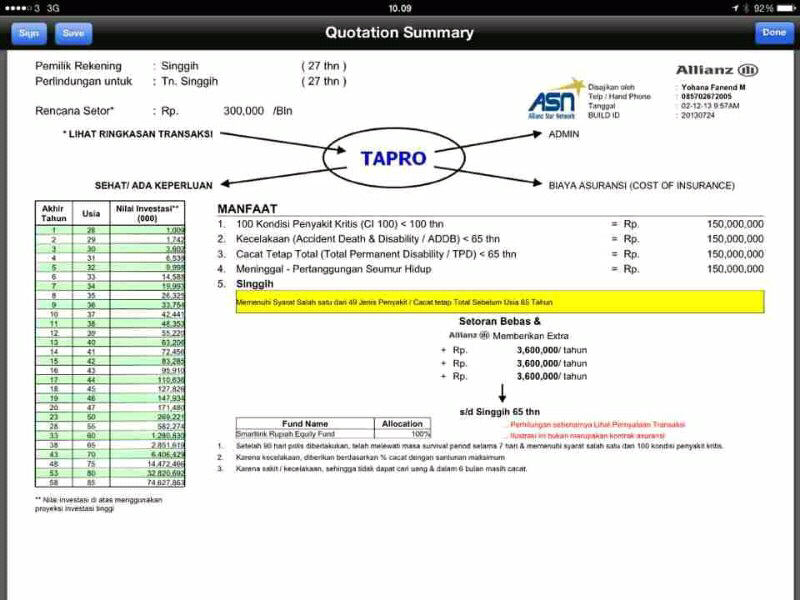The image size is (800, 600).
Task: Select the TAPRO oval
Action: point(393,158)
